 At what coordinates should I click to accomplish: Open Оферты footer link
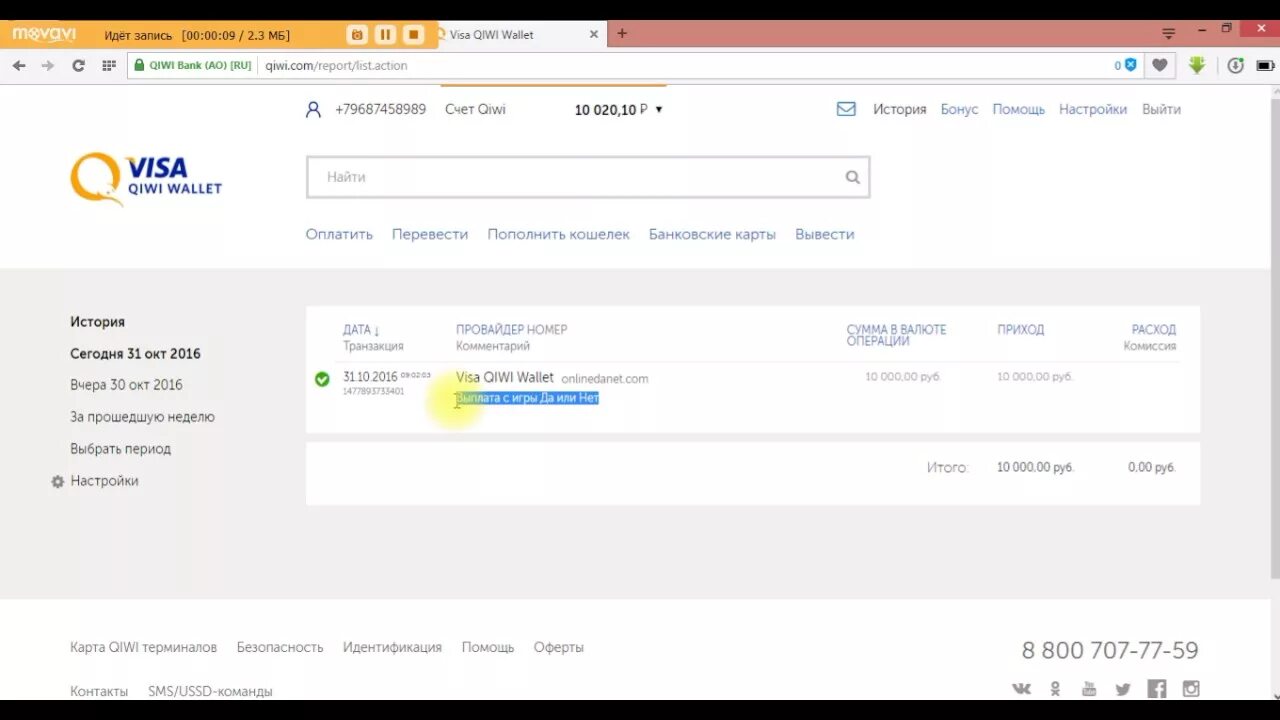(558, 647)
